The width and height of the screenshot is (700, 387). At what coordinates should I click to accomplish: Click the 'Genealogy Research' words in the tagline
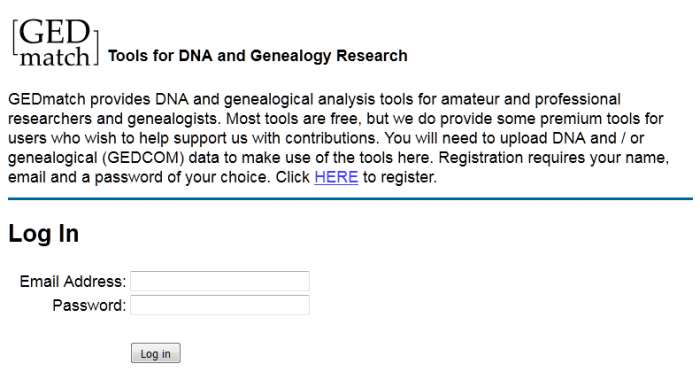pos(329,56)
